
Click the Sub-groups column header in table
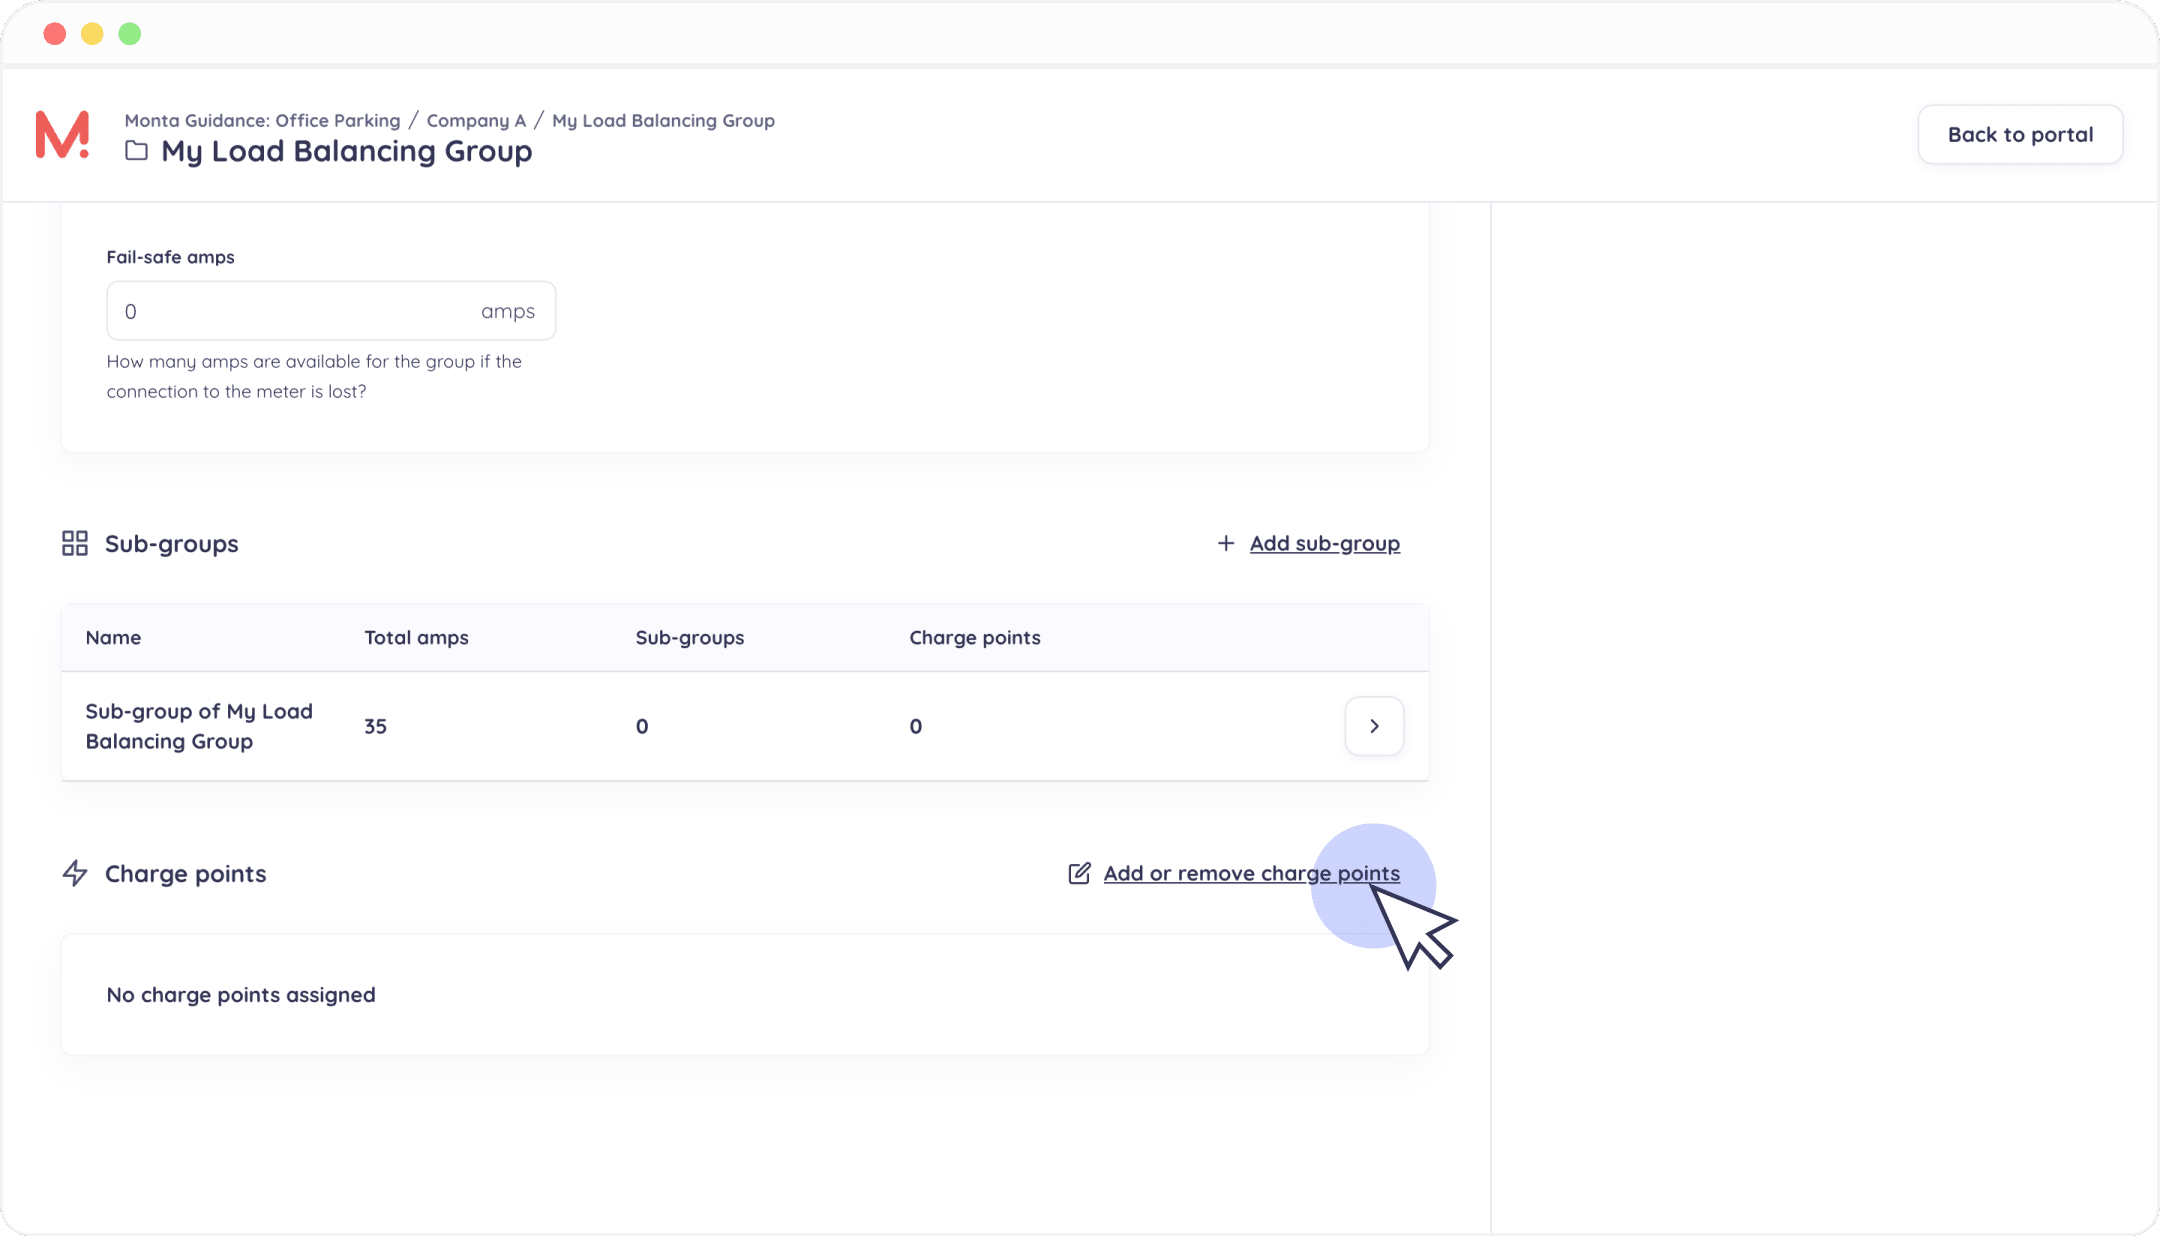pos(690,638)
